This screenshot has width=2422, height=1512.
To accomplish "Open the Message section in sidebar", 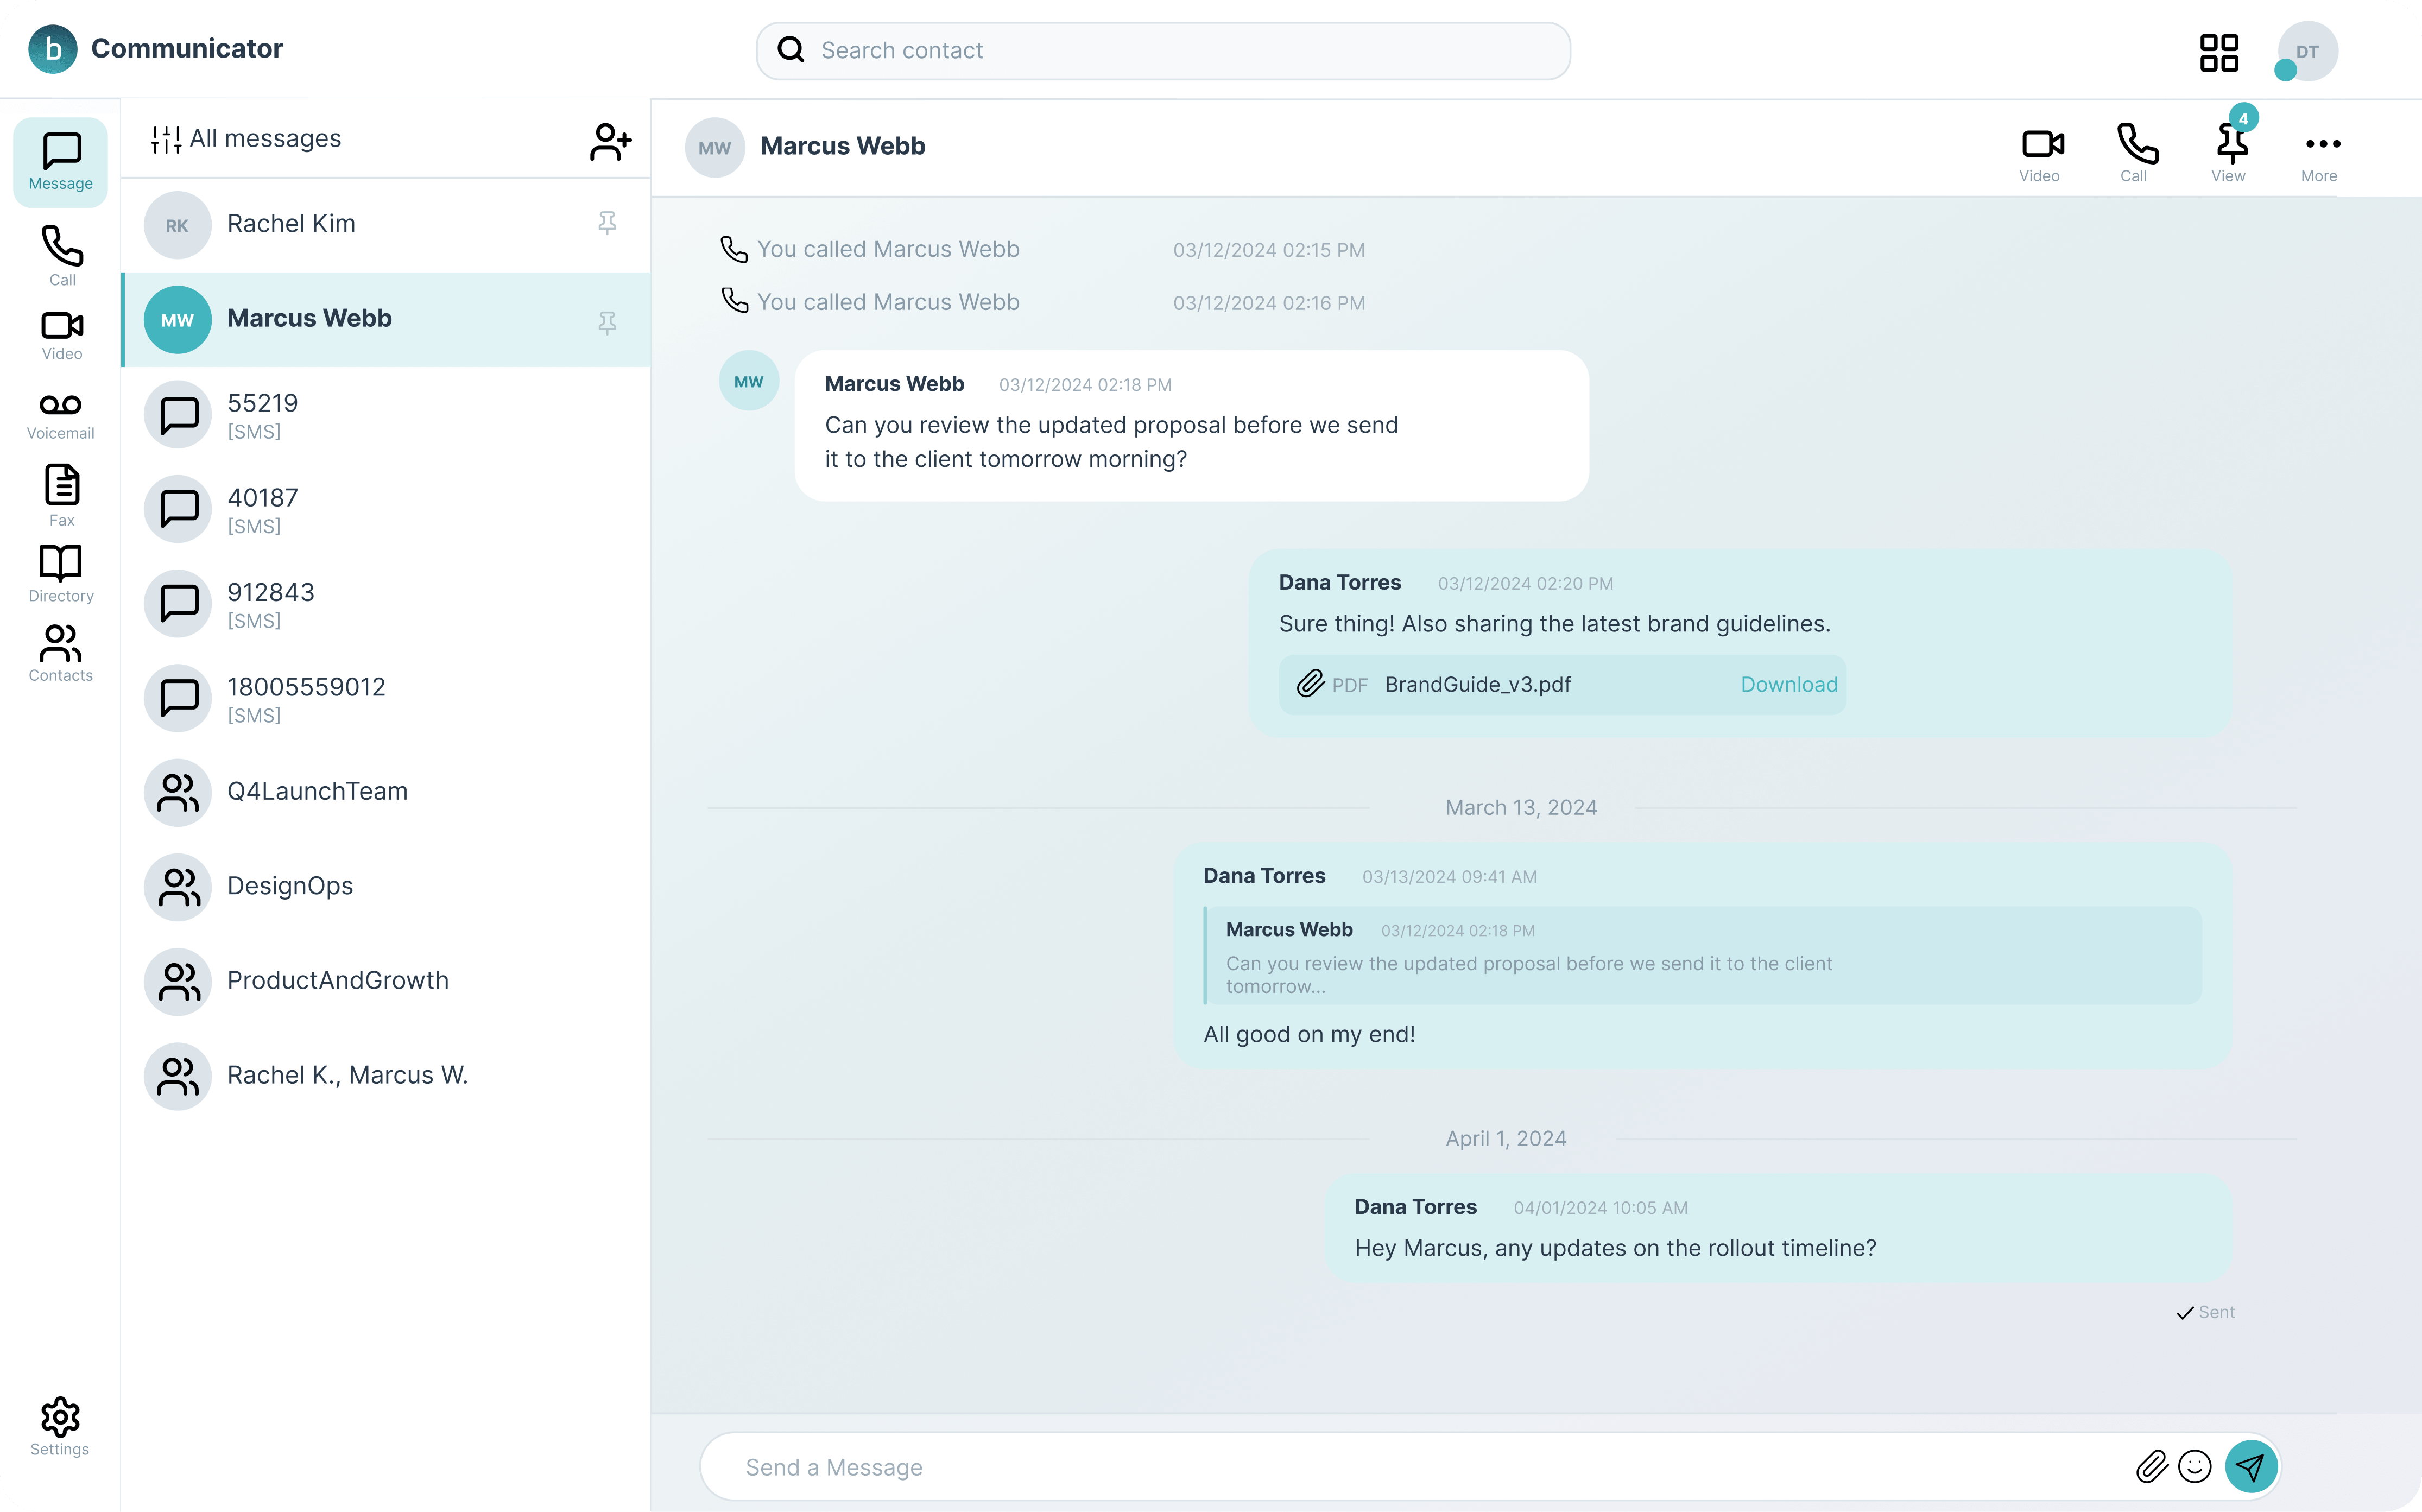I will click(x=61, y=162).
